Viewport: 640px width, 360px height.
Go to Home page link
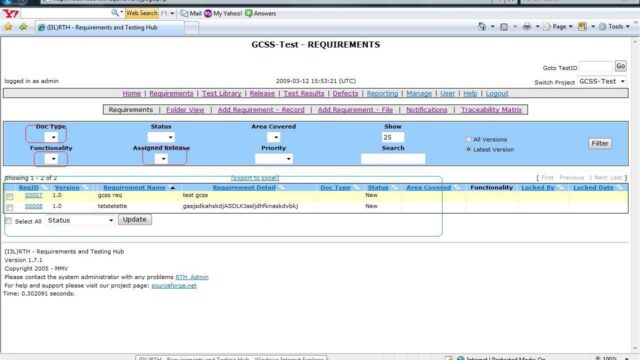pos(131,93)
